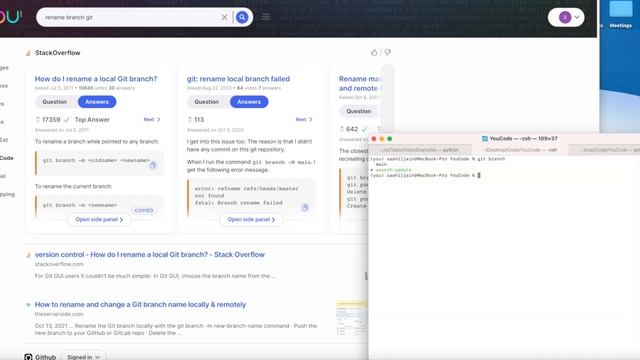Click theserverside result thumbnail image

point(352,318)
